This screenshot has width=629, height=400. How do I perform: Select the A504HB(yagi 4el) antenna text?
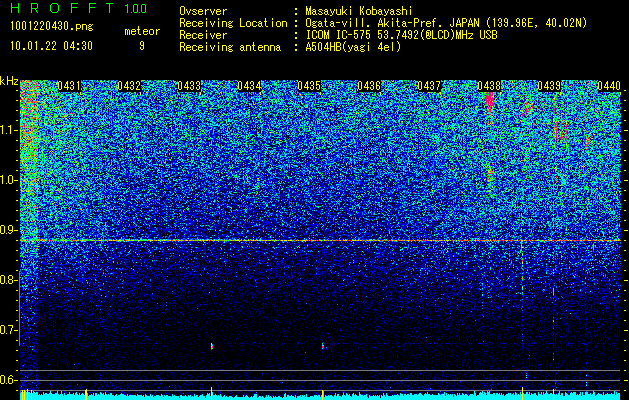coord(353,47)
